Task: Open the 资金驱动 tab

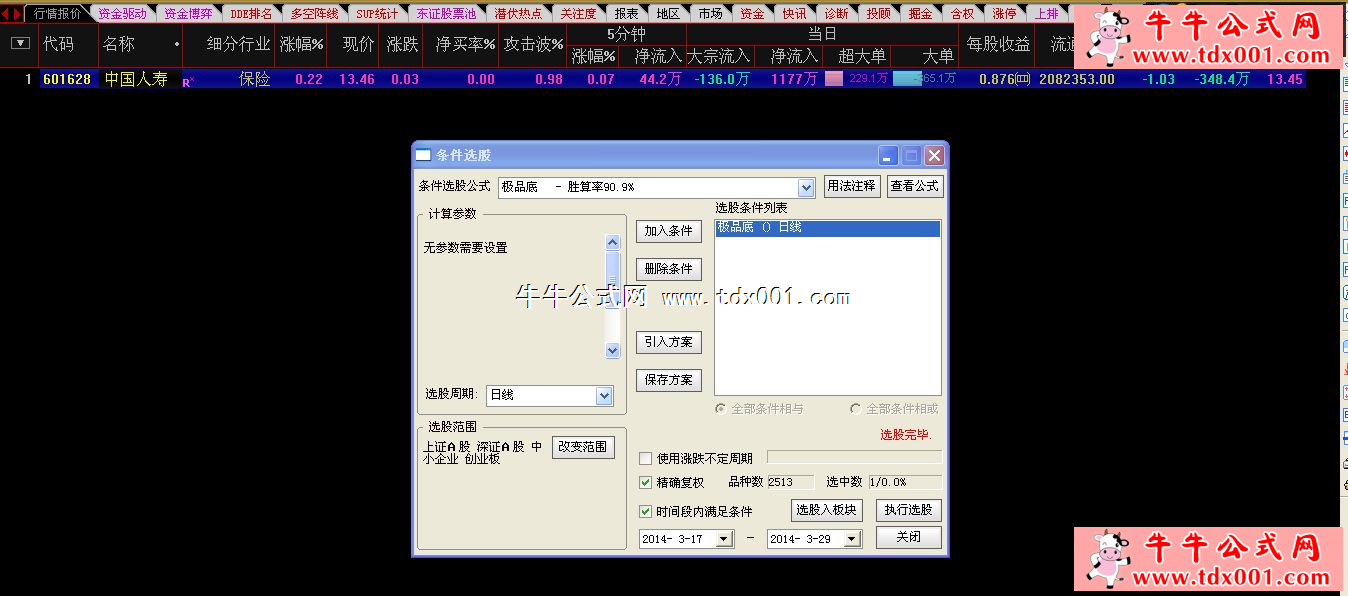Action: (x=122, y=13)
